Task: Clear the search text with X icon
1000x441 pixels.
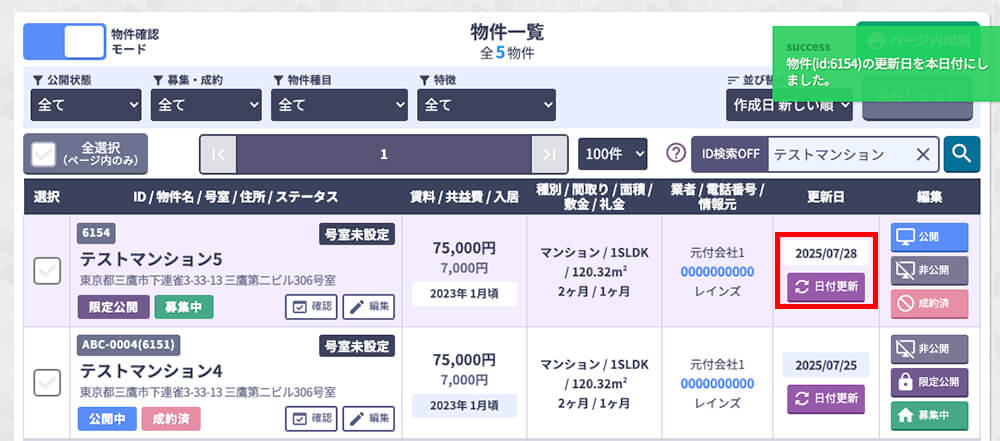Action: tap(923, 154)
